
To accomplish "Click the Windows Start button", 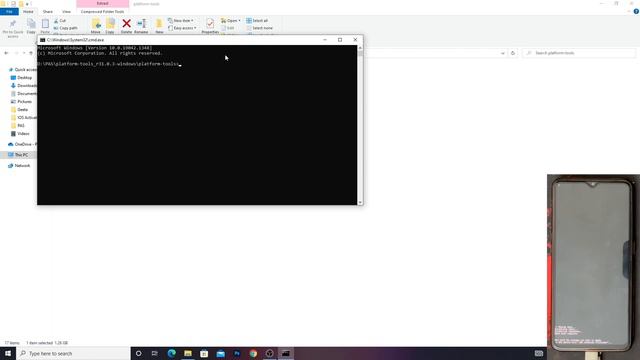I will [8, 353].
